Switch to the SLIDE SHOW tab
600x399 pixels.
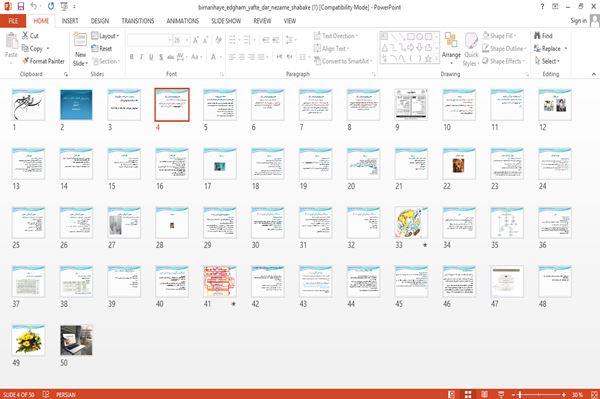(226, 21)
